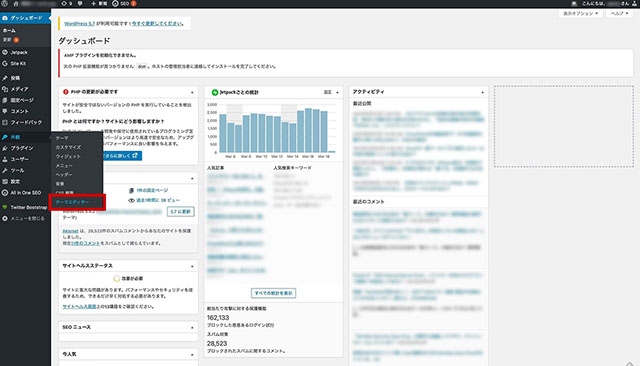This screenshot has width=640, height=366.
Task: Click the media icon for メディア
Action: (x=5, y=89)
